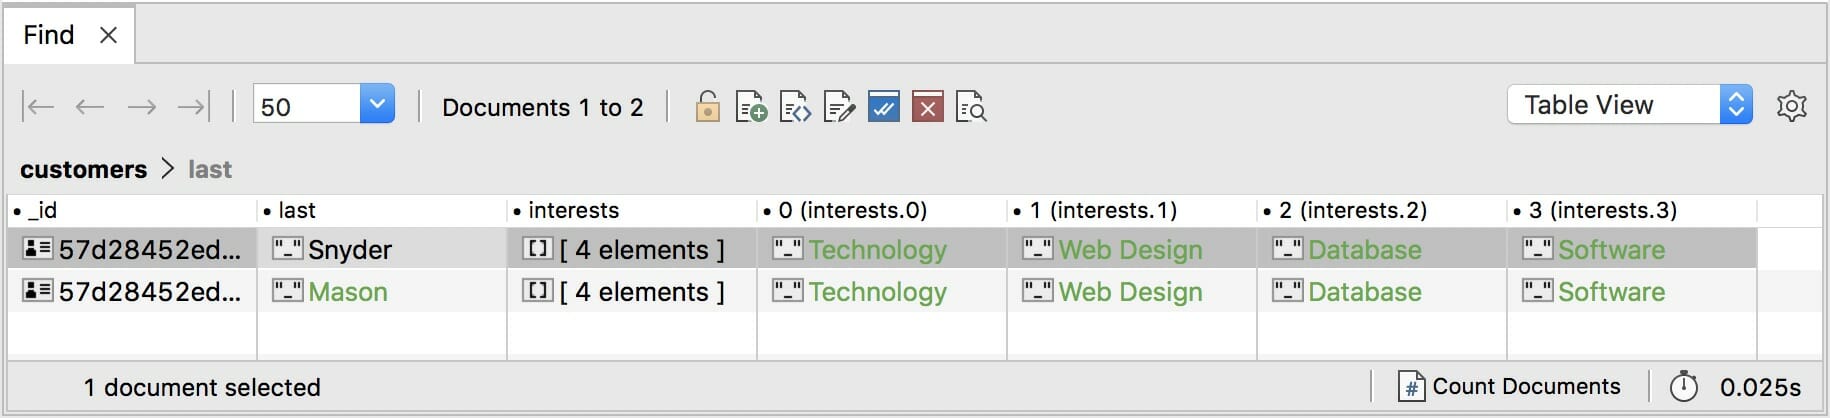
Task: Click the red delete document icon
Action: coord(927,106)
